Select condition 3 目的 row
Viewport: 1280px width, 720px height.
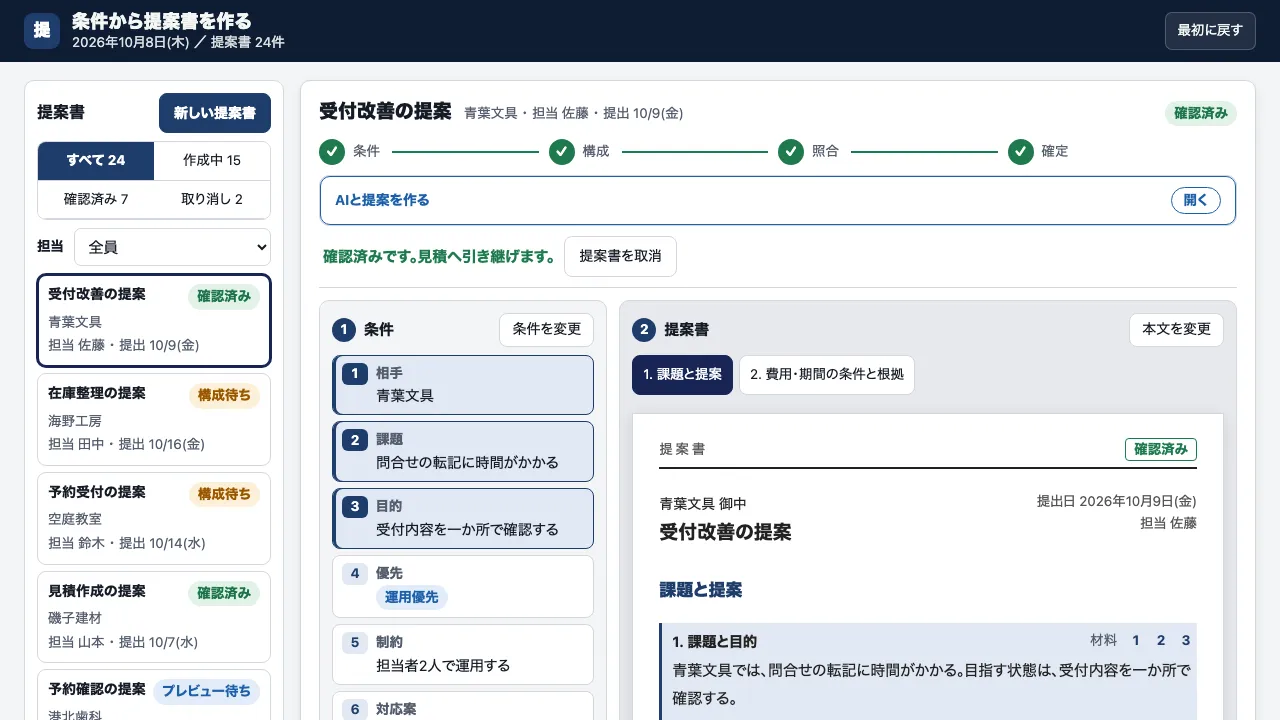point(463,518)
